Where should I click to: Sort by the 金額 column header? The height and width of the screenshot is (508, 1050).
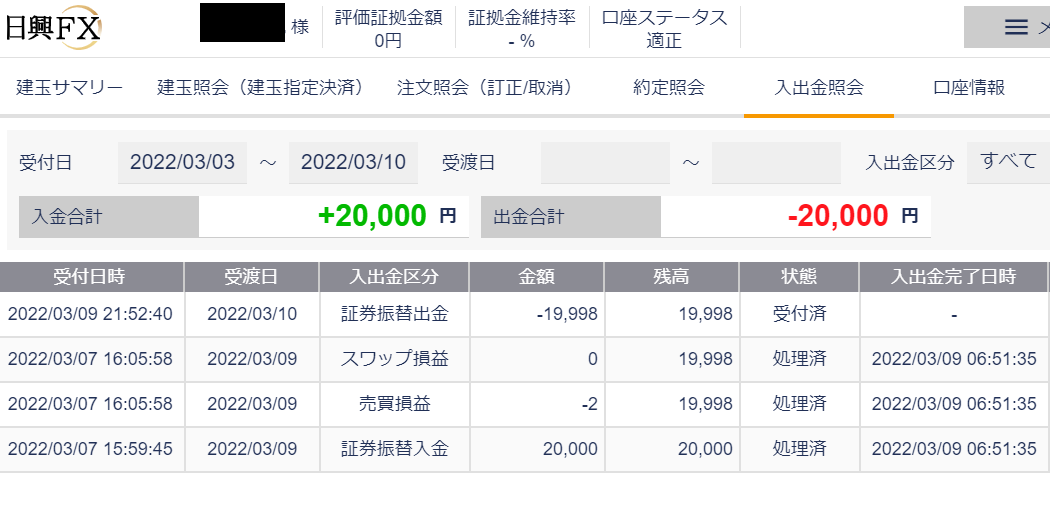(536, 276)
